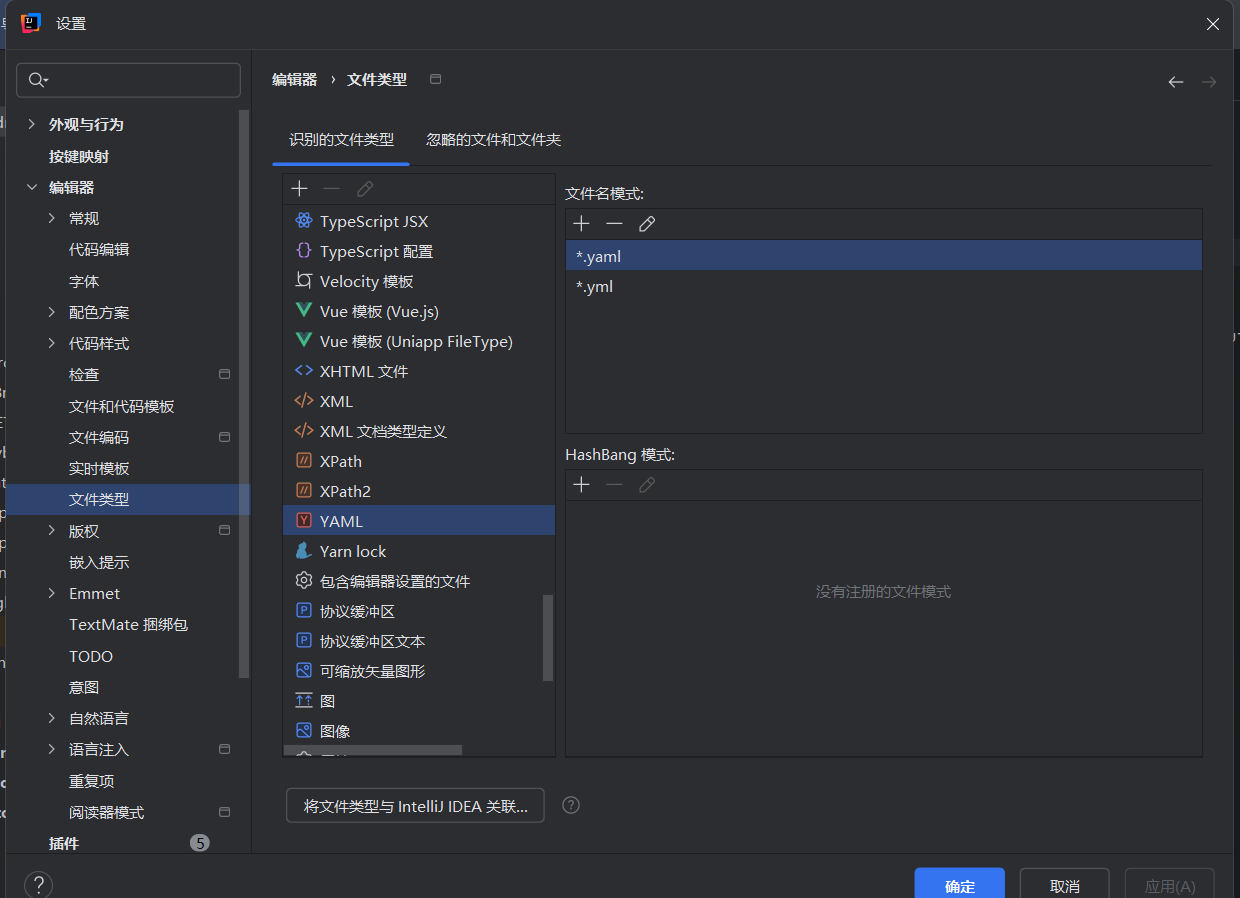Switch to the 识别的文件类型 tab

[x=341, y=140]
